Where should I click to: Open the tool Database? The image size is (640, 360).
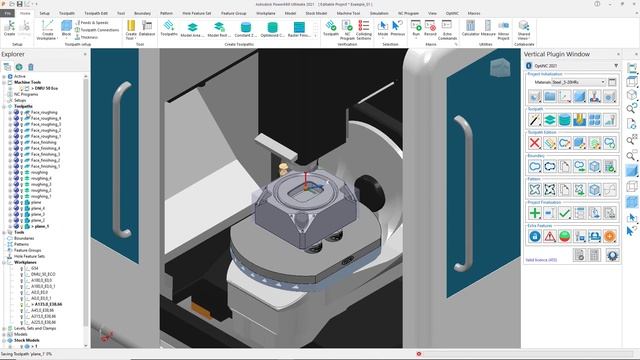(x=147, y=28)
